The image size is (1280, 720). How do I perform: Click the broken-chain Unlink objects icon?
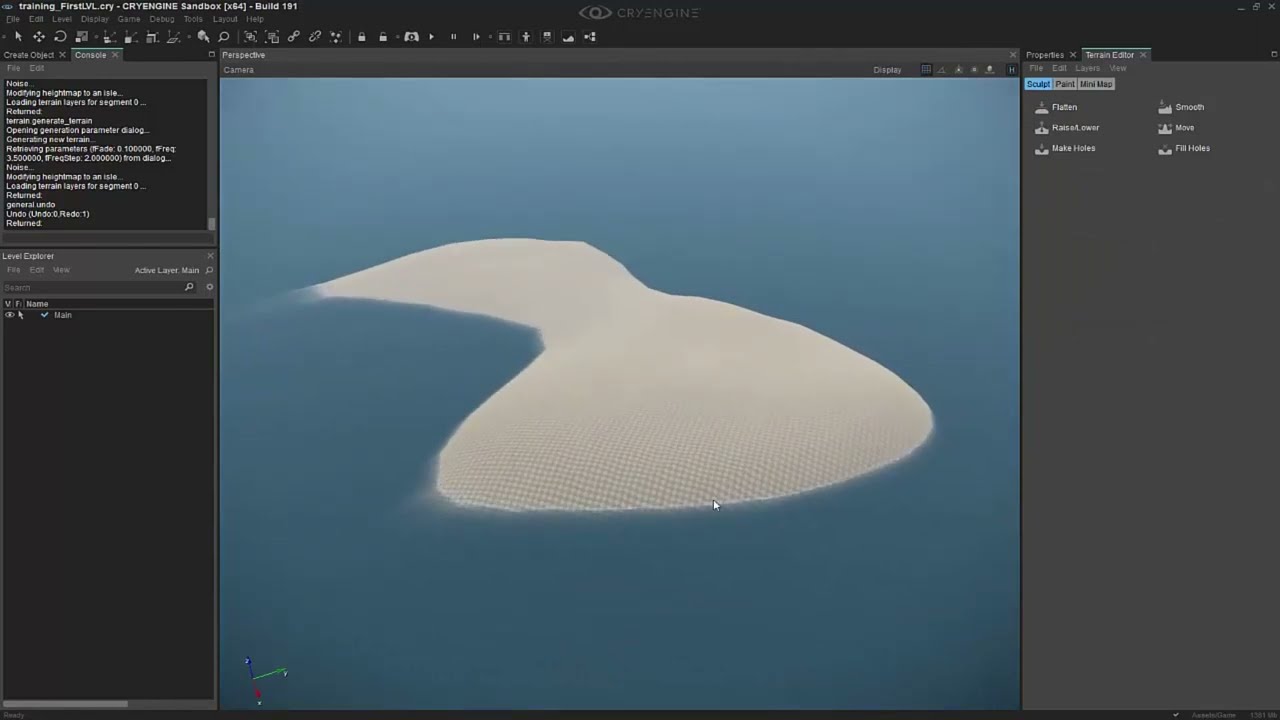point(315,37)
